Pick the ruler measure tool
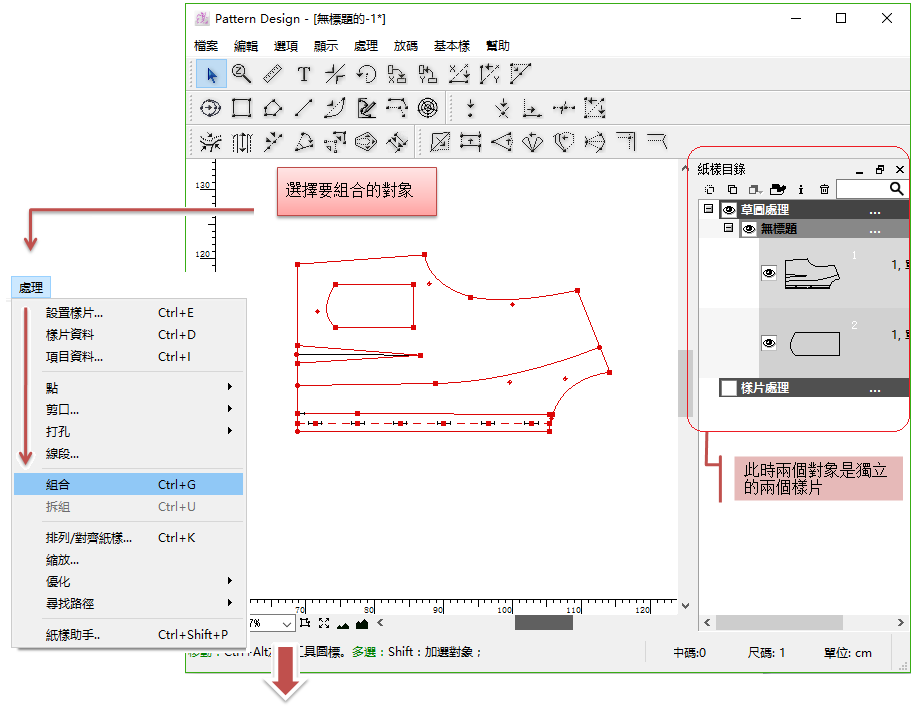This screenshot has width=921, height=709. click(x=272, y=74)
